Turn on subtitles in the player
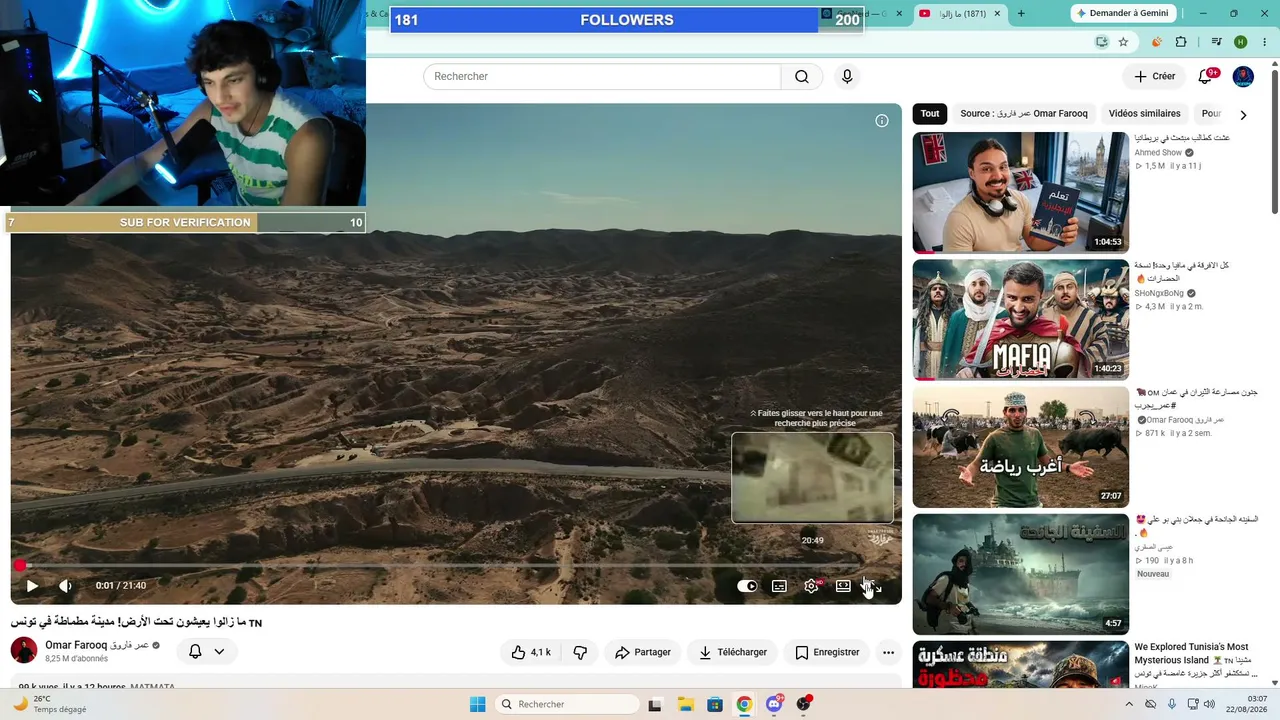Viewport: 1280px width, 720px height. 779,586
